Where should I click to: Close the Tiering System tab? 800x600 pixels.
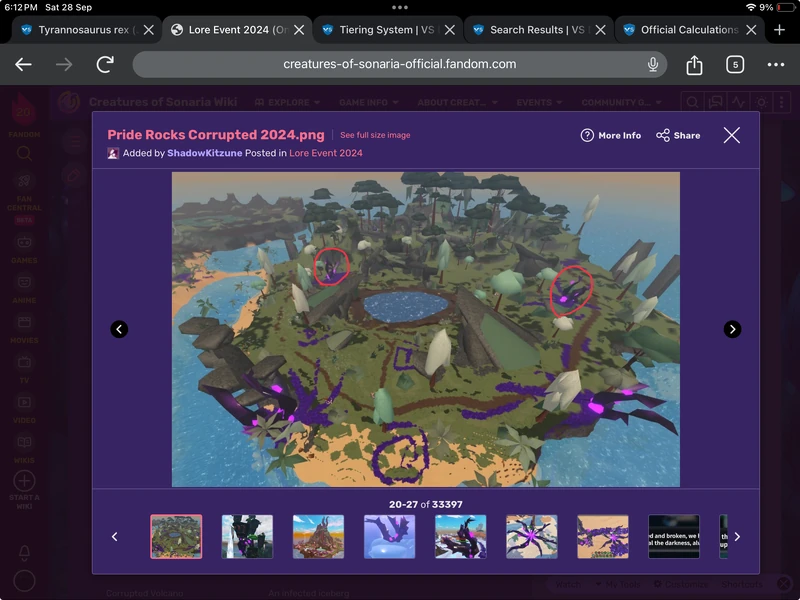[449, 30]
